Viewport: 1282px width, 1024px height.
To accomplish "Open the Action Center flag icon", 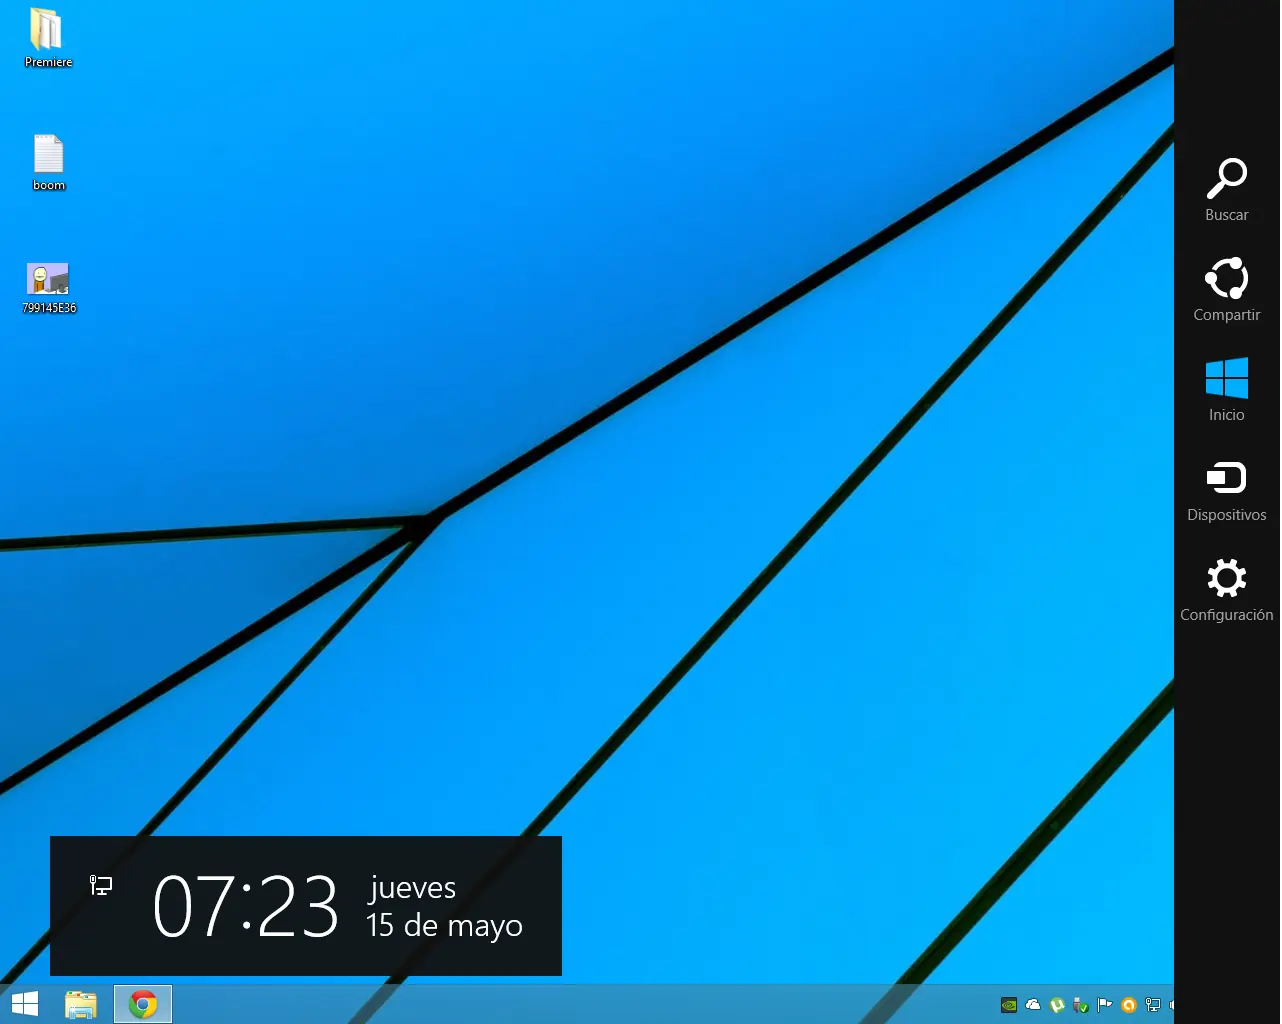I will click(x=1105, y=1005).
